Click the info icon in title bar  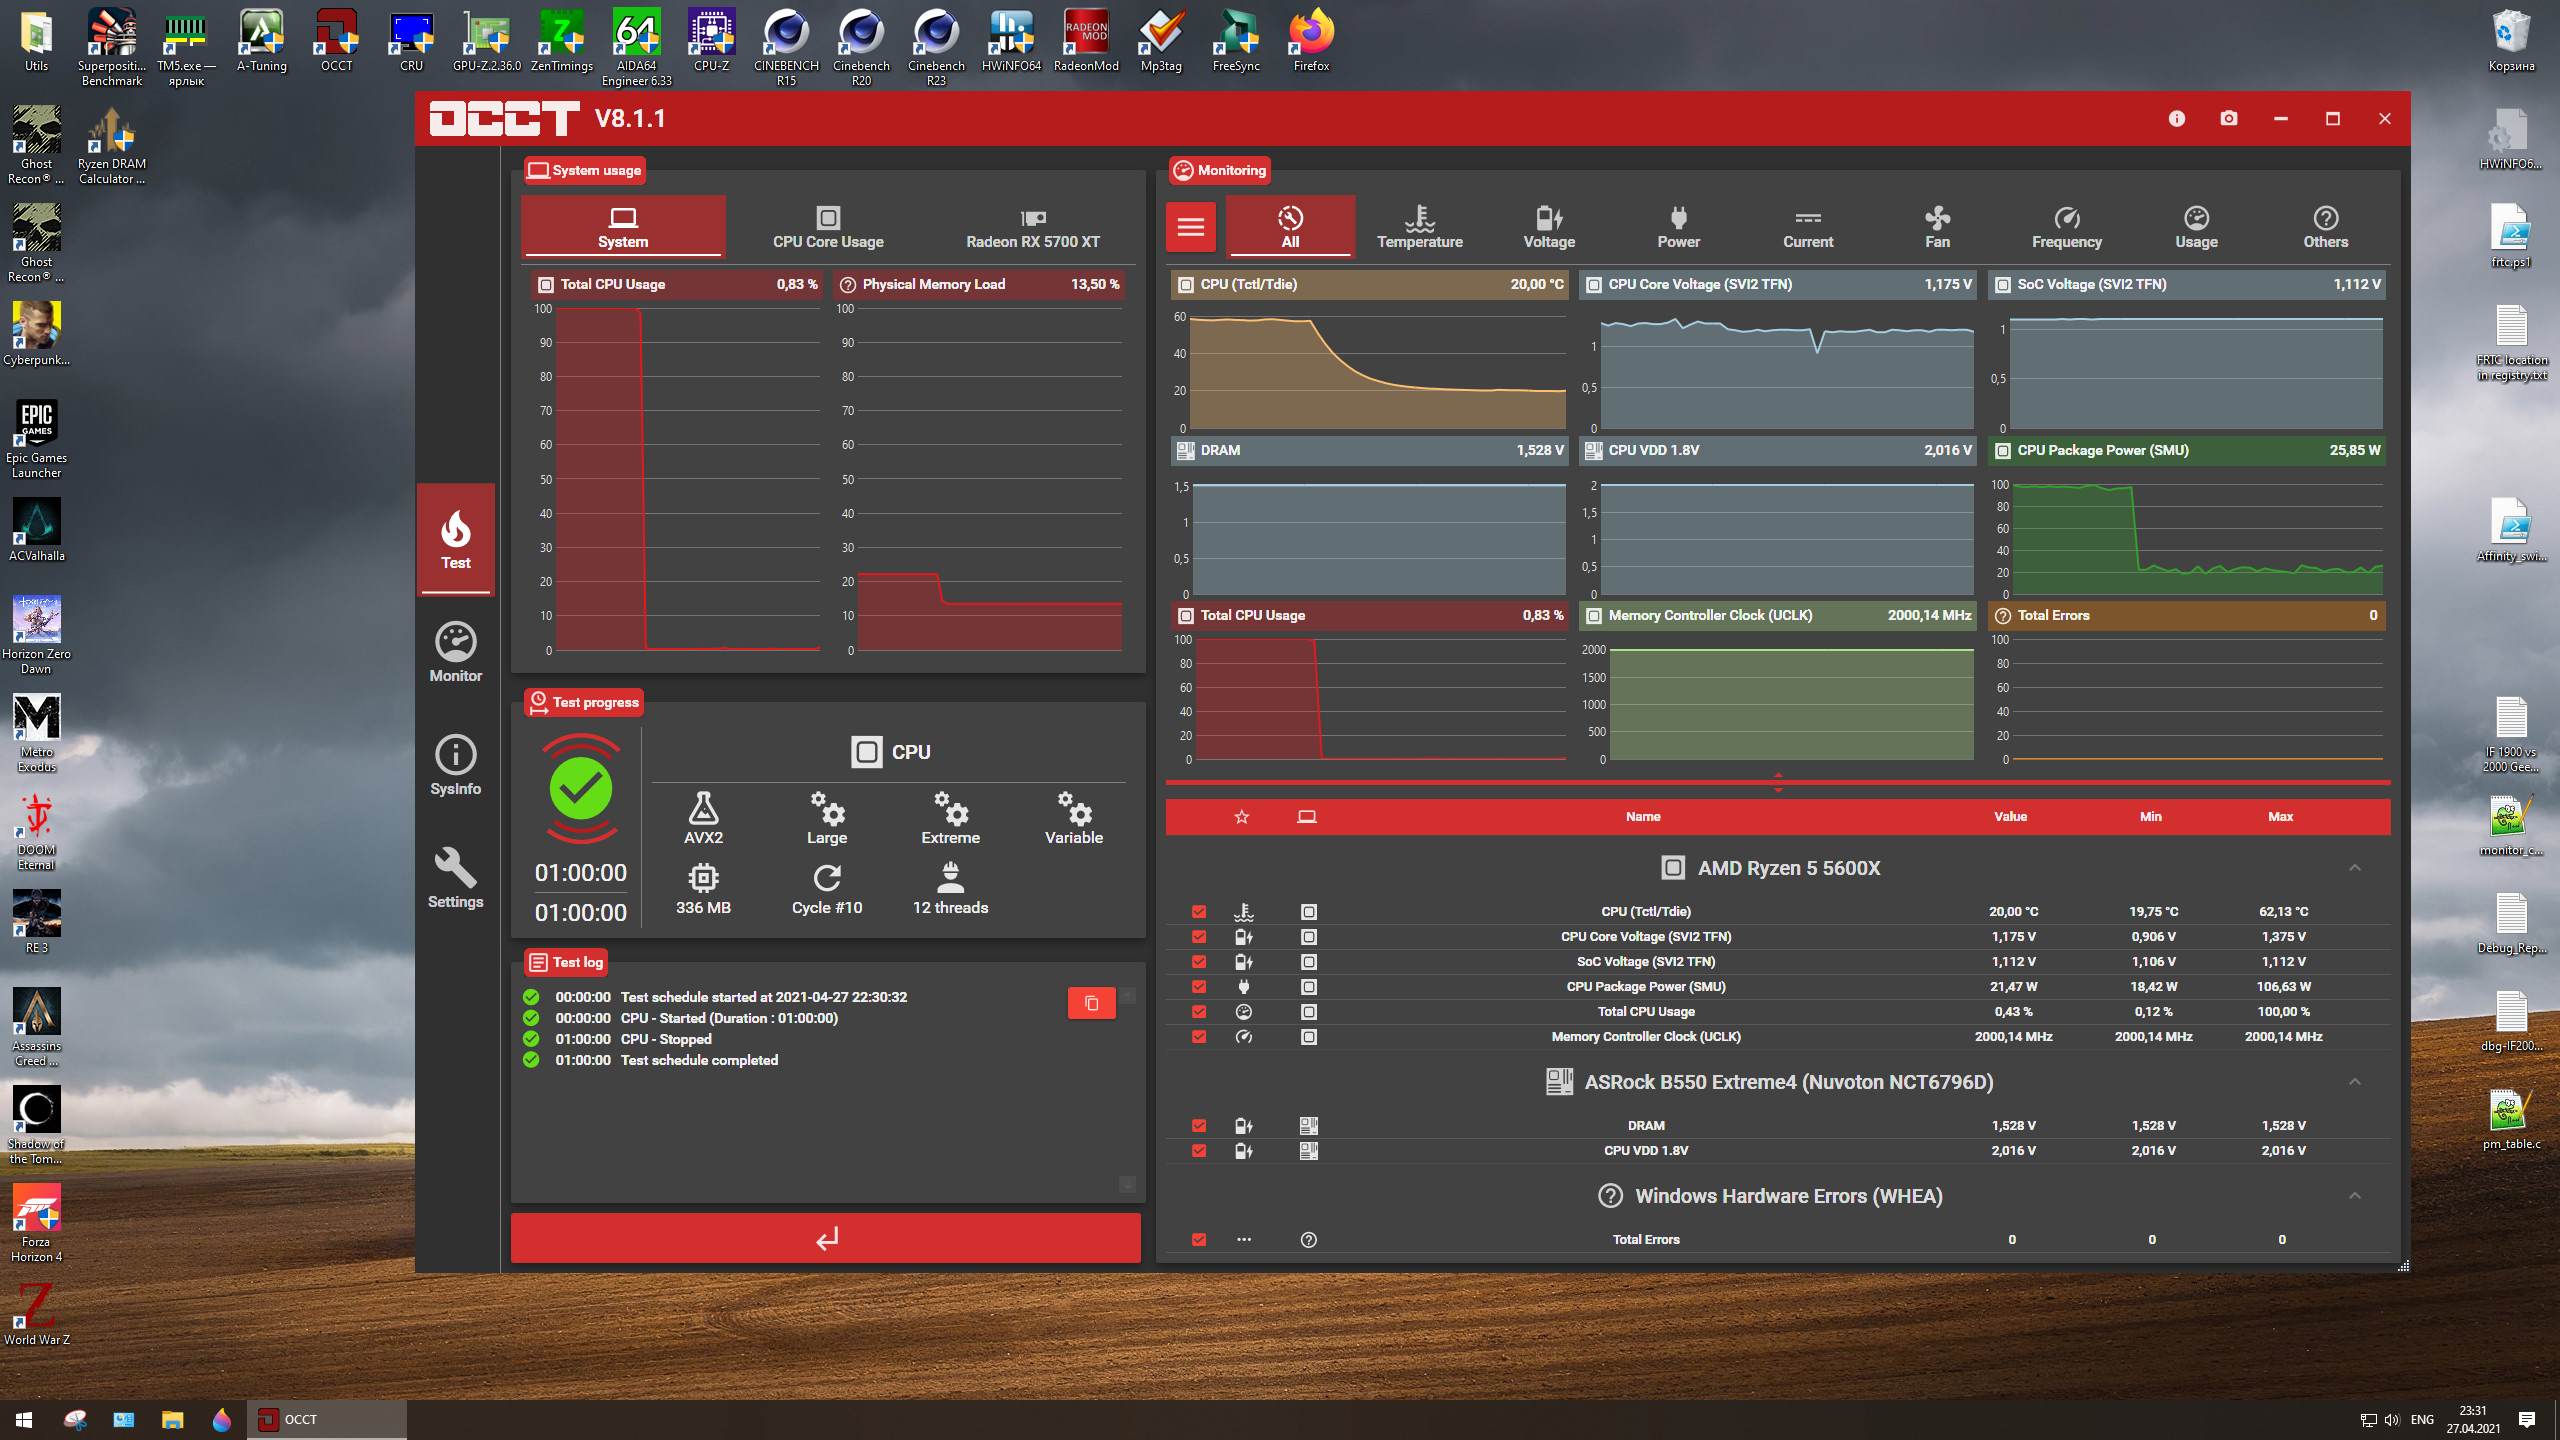click(x=2176, y=119)
